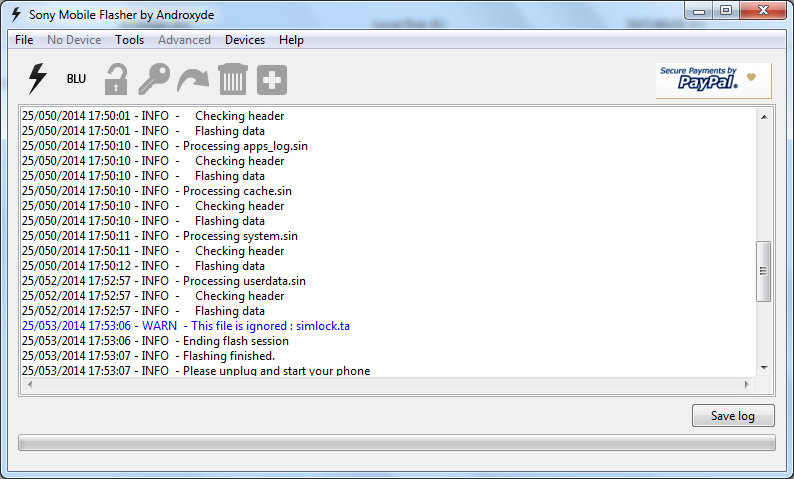This screenshot has width=794, height=479.
Task: Minimize the Sony Mobile Flasher window
Action: pyautogui.click(x=699, y=11)
